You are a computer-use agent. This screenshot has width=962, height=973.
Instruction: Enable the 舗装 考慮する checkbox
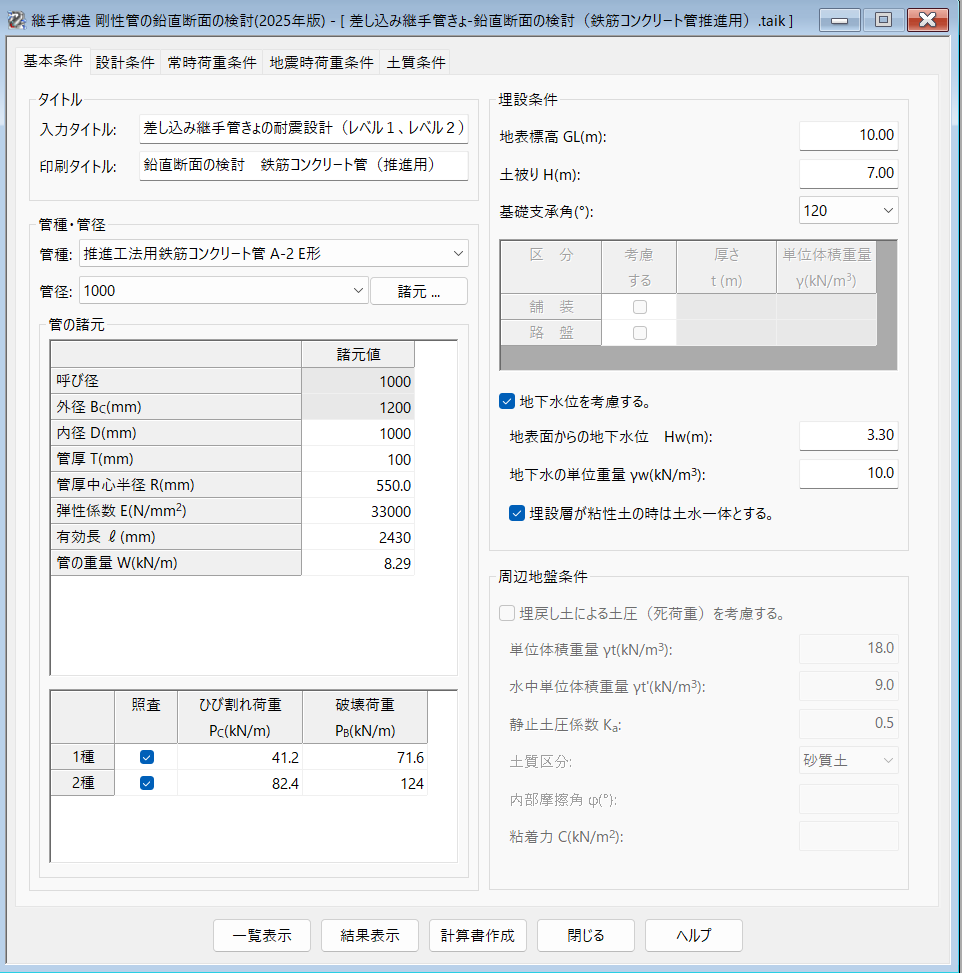point(639,307)
